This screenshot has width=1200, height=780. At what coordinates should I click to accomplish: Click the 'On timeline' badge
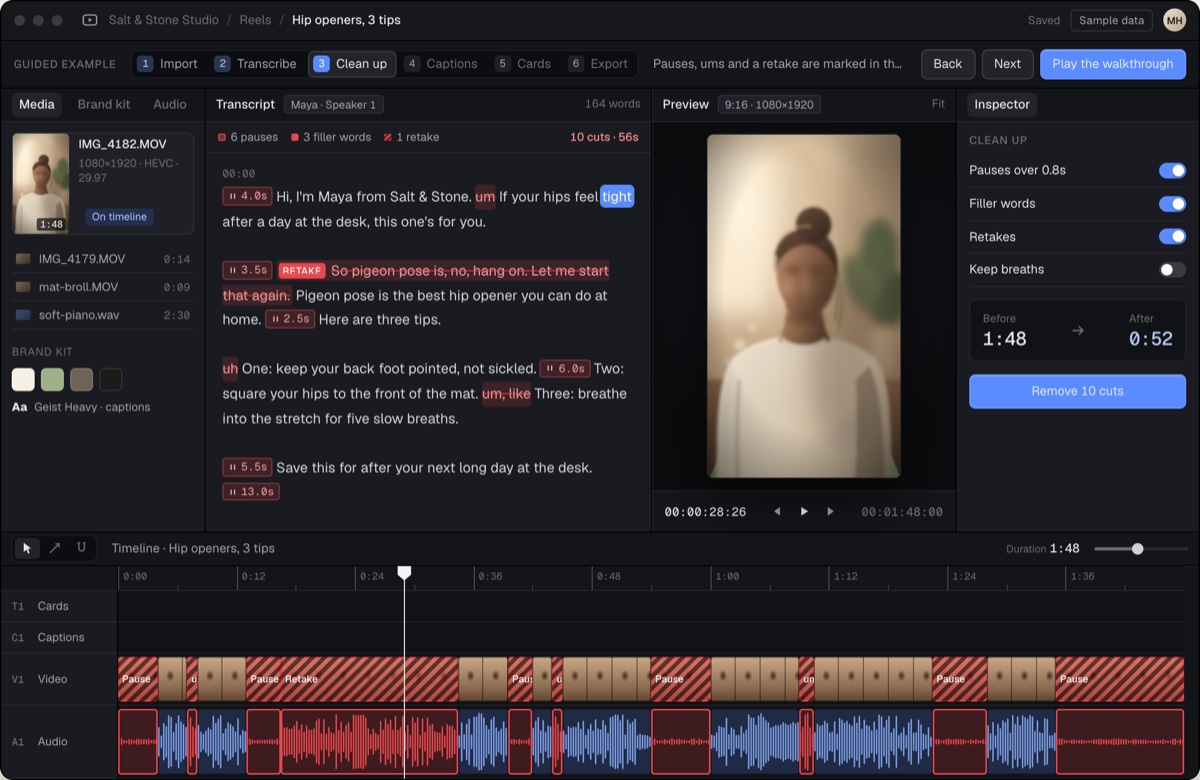pyautogui.click(x=119, y=217)
